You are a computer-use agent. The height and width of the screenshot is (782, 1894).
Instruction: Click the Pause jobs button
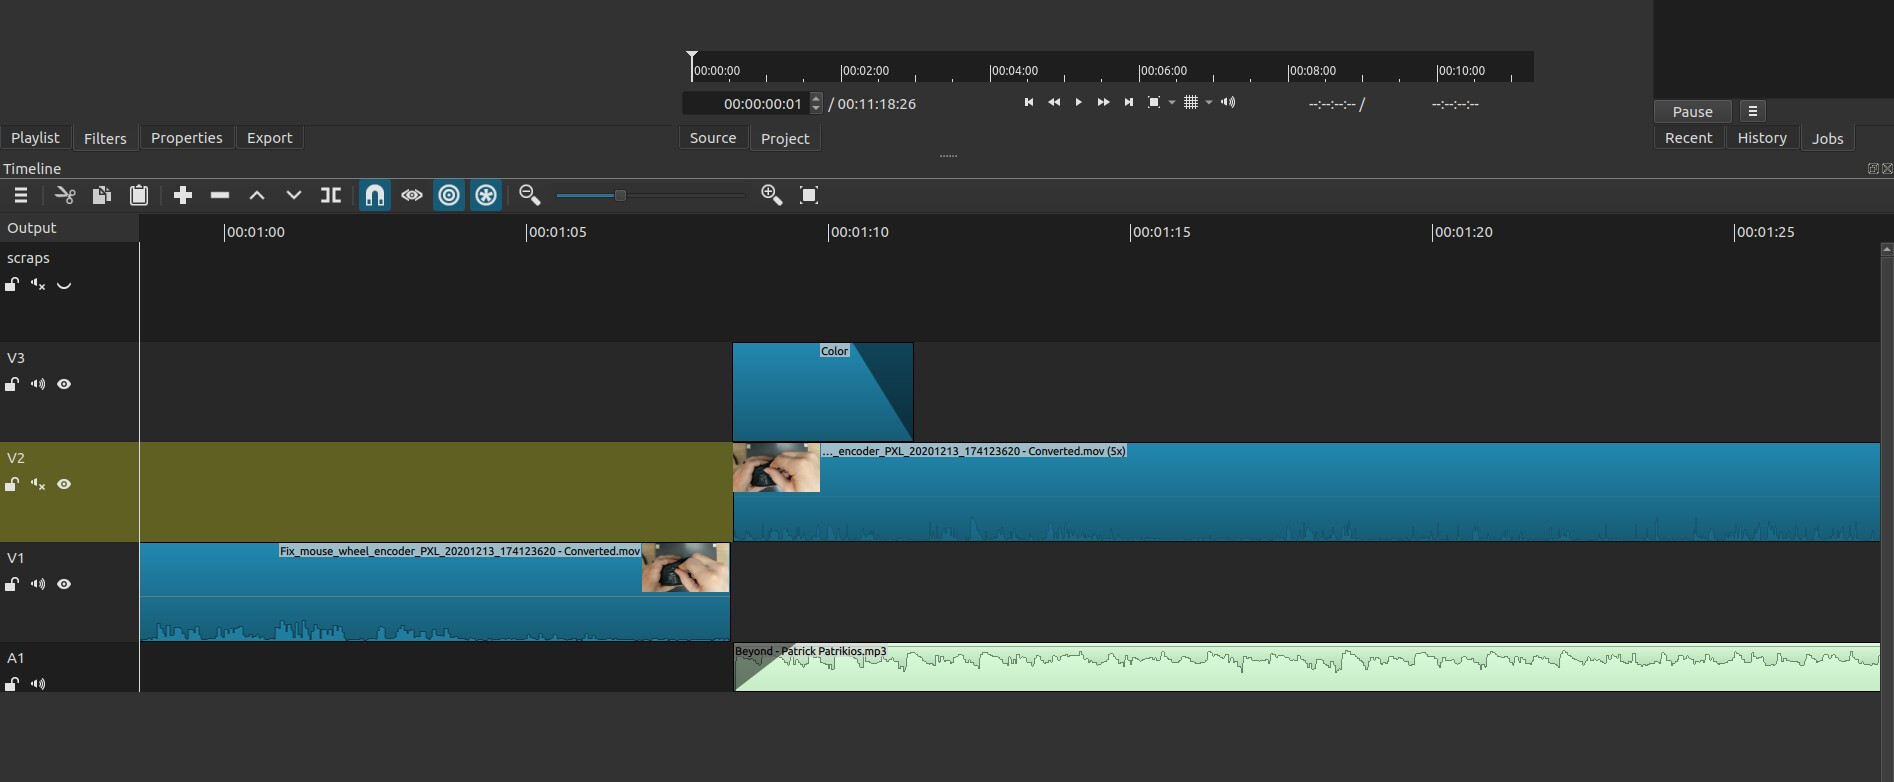pyautogui.click(x=1693, y=111)
